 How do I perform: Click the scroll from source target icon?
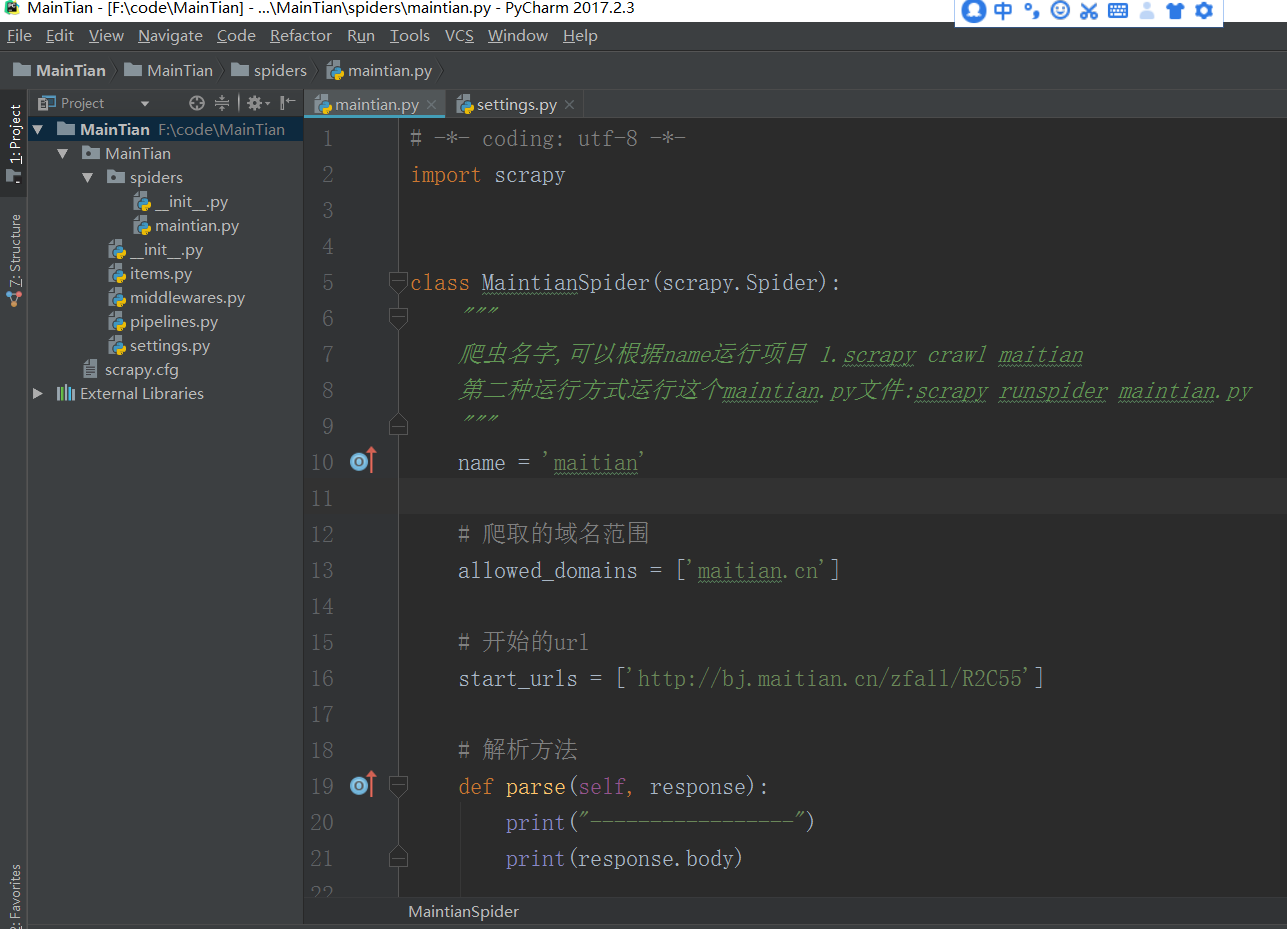click(197, 103)
